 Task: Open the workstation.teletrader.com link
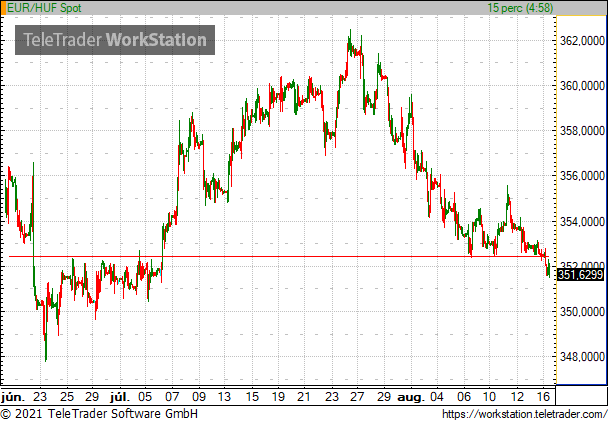pos(525,414)
